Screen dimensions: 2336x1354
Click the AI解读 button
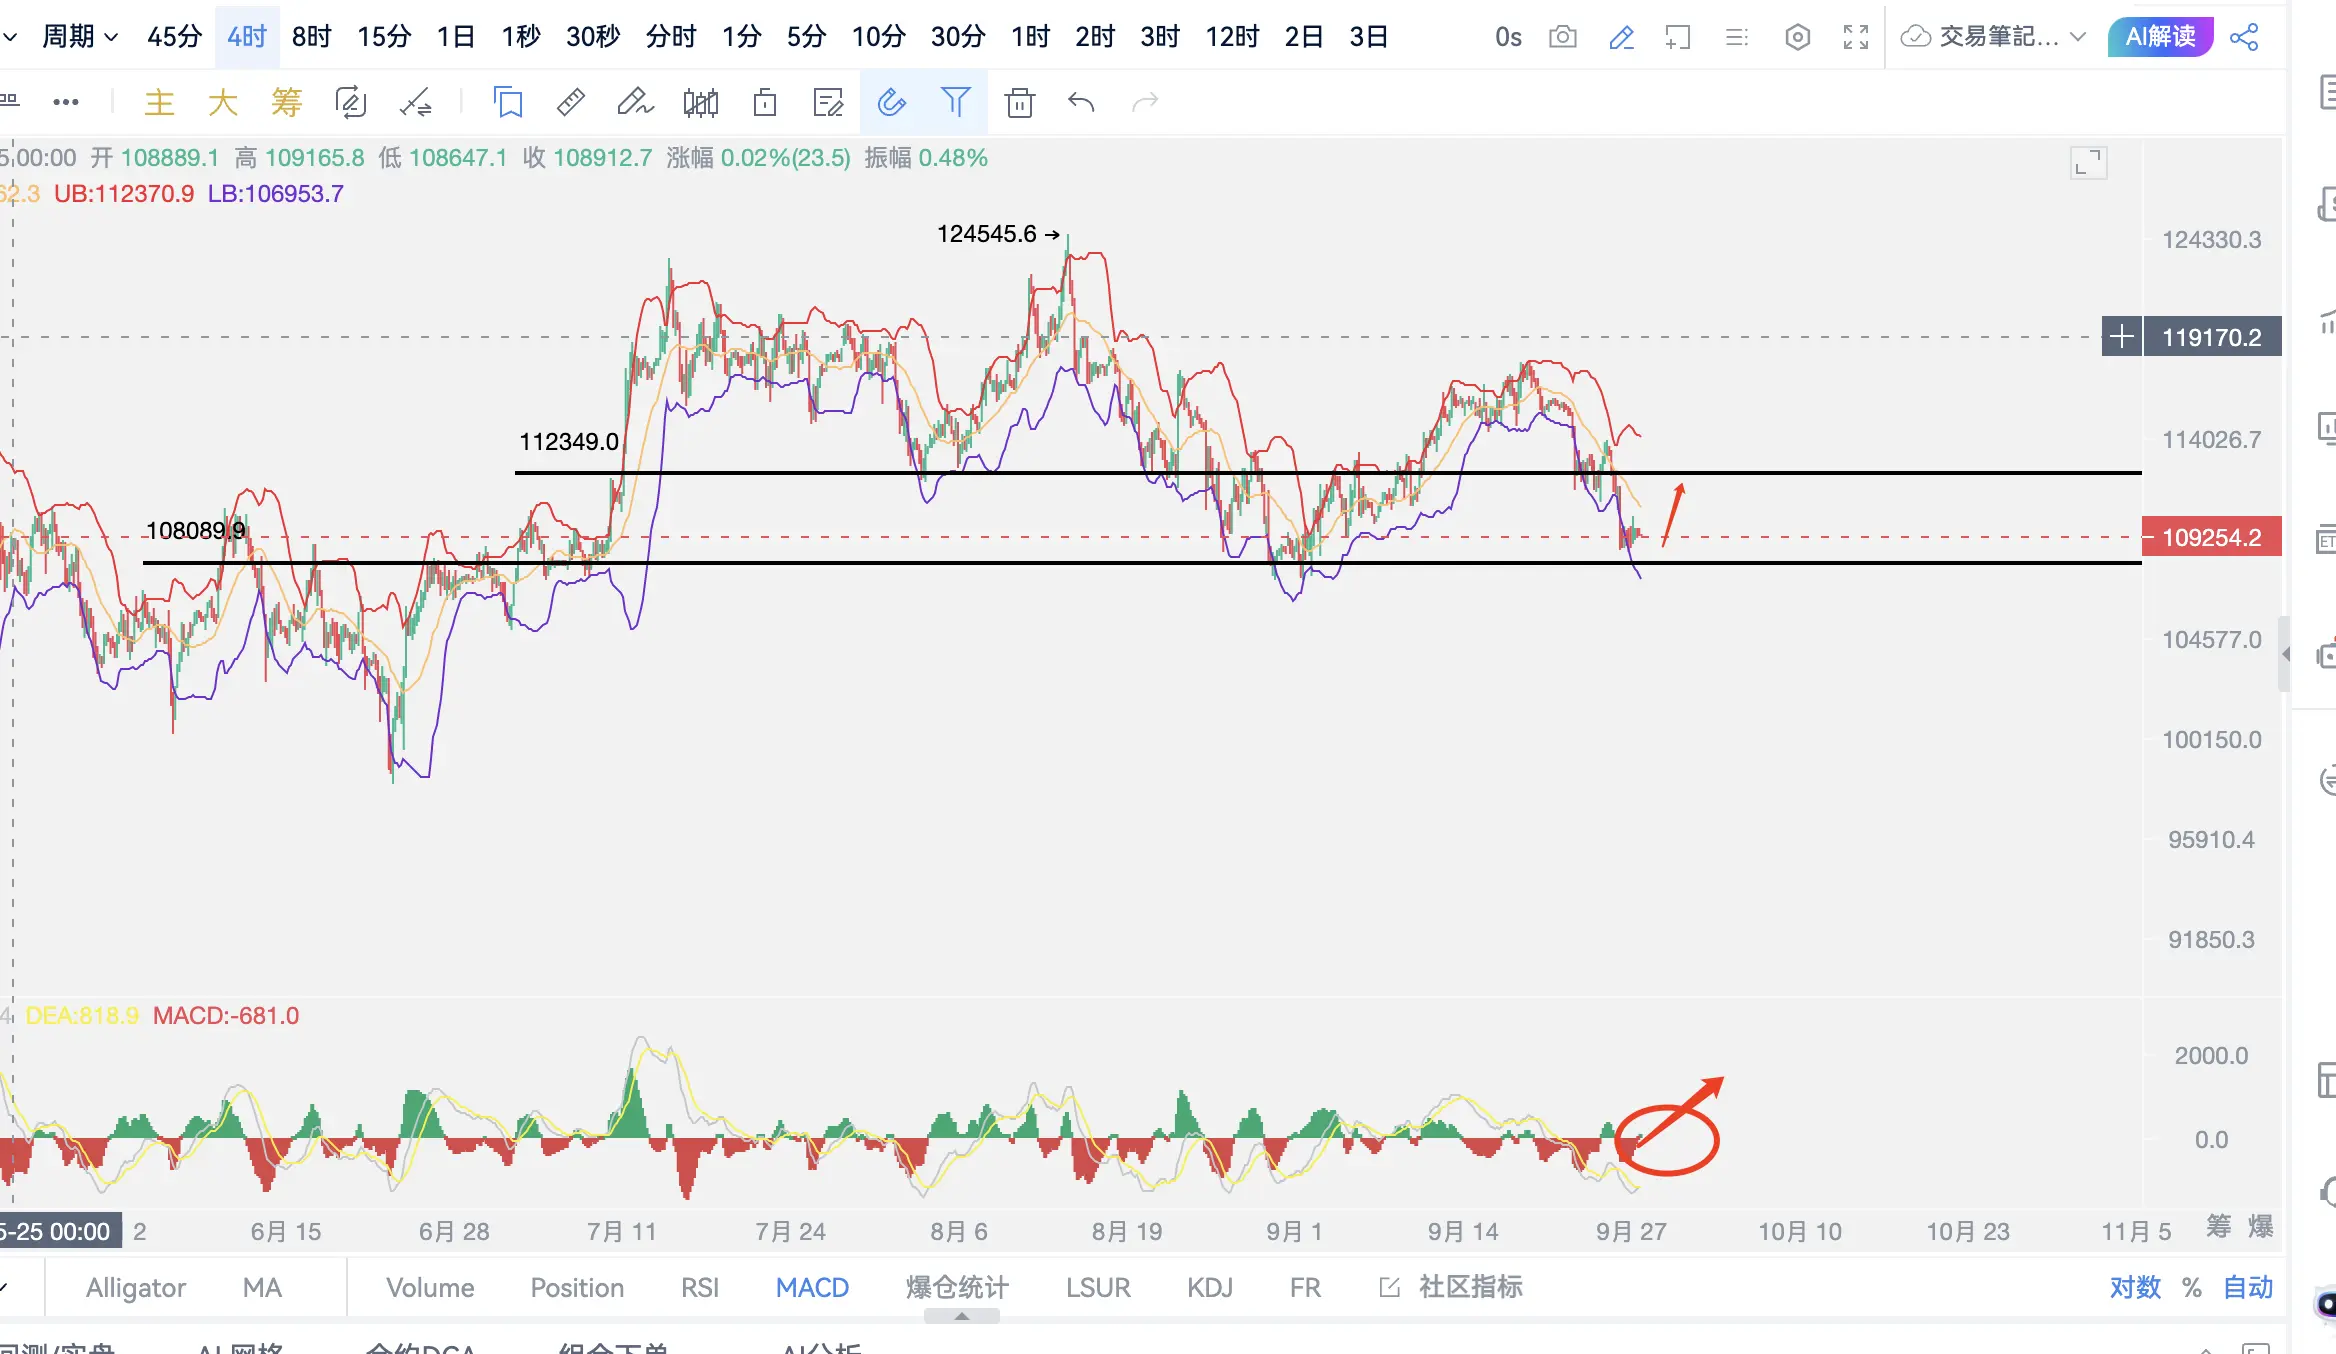(2160, 37)
